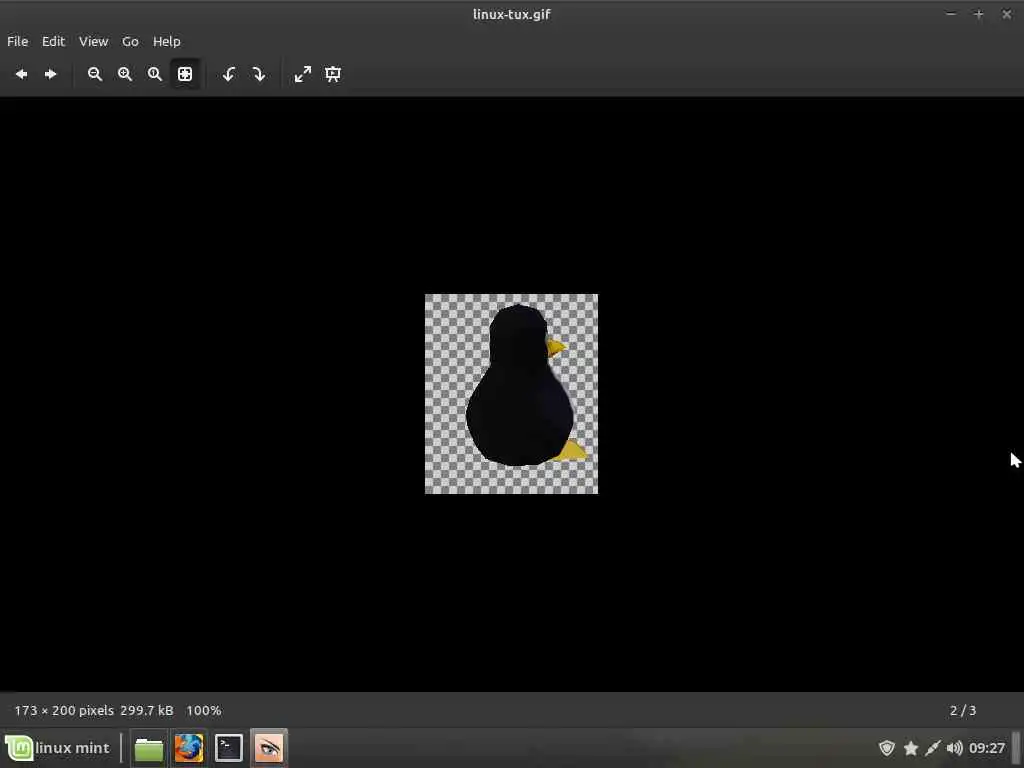Open the Linux Mint start menu

(57, 748)
